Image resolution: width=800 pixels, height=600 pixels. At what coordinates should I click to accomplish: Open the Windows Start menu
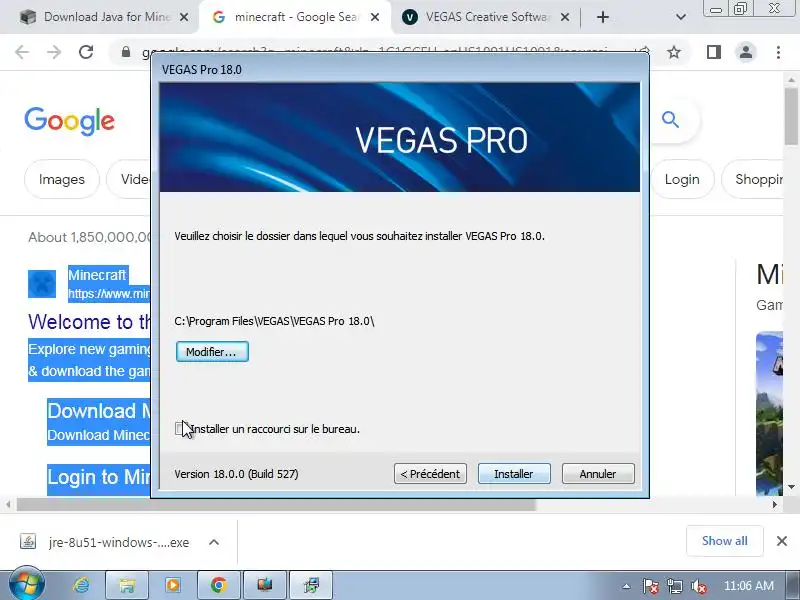point(26,585)
